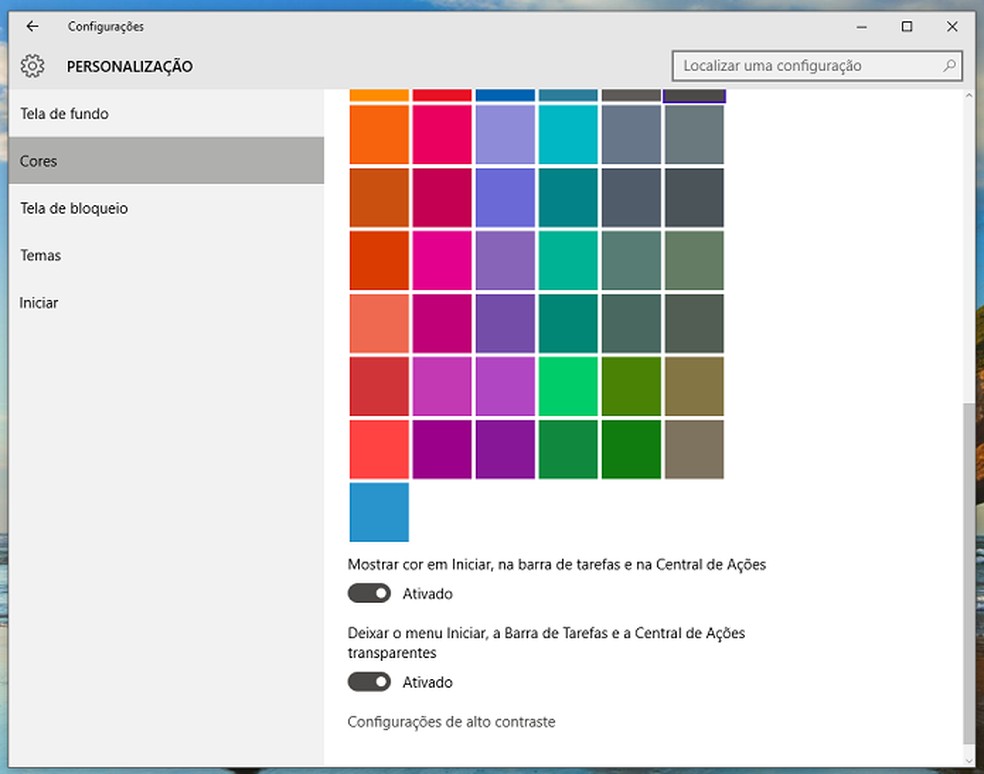
Task: Click the magnifier icon in the search box
Action: [949, 66]
